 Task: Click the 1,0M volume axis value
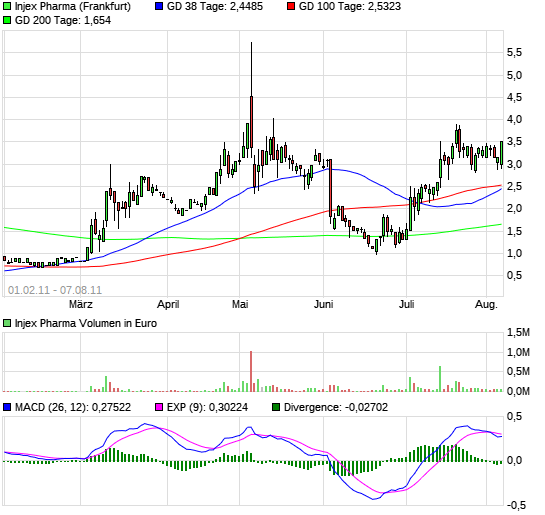(x=518, y=352)
